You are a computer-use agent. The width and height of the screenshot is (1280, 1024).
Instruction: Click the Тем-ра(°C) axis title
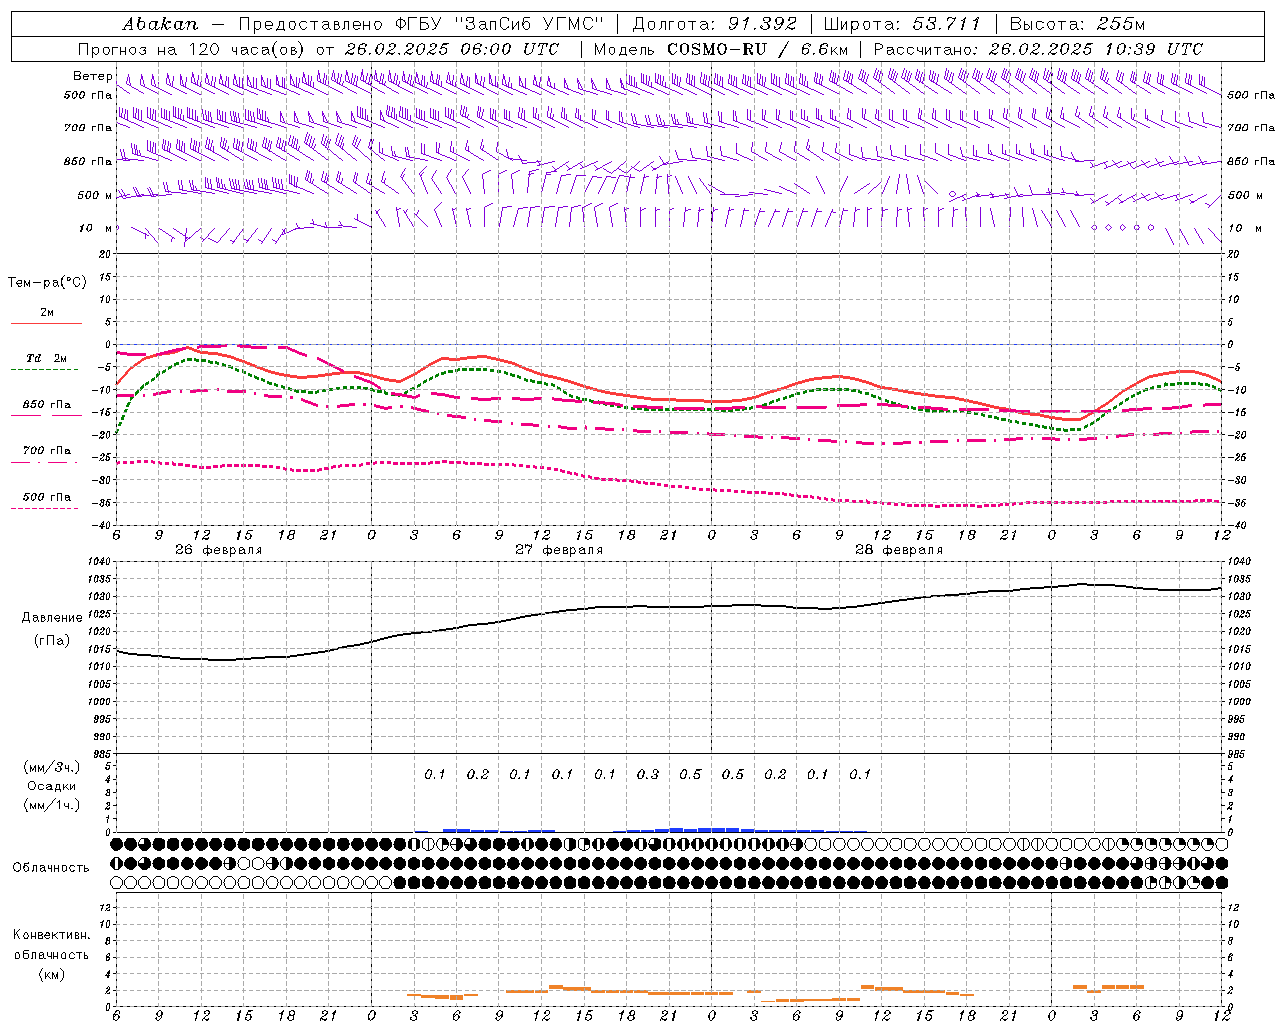(x=47, y=283)
